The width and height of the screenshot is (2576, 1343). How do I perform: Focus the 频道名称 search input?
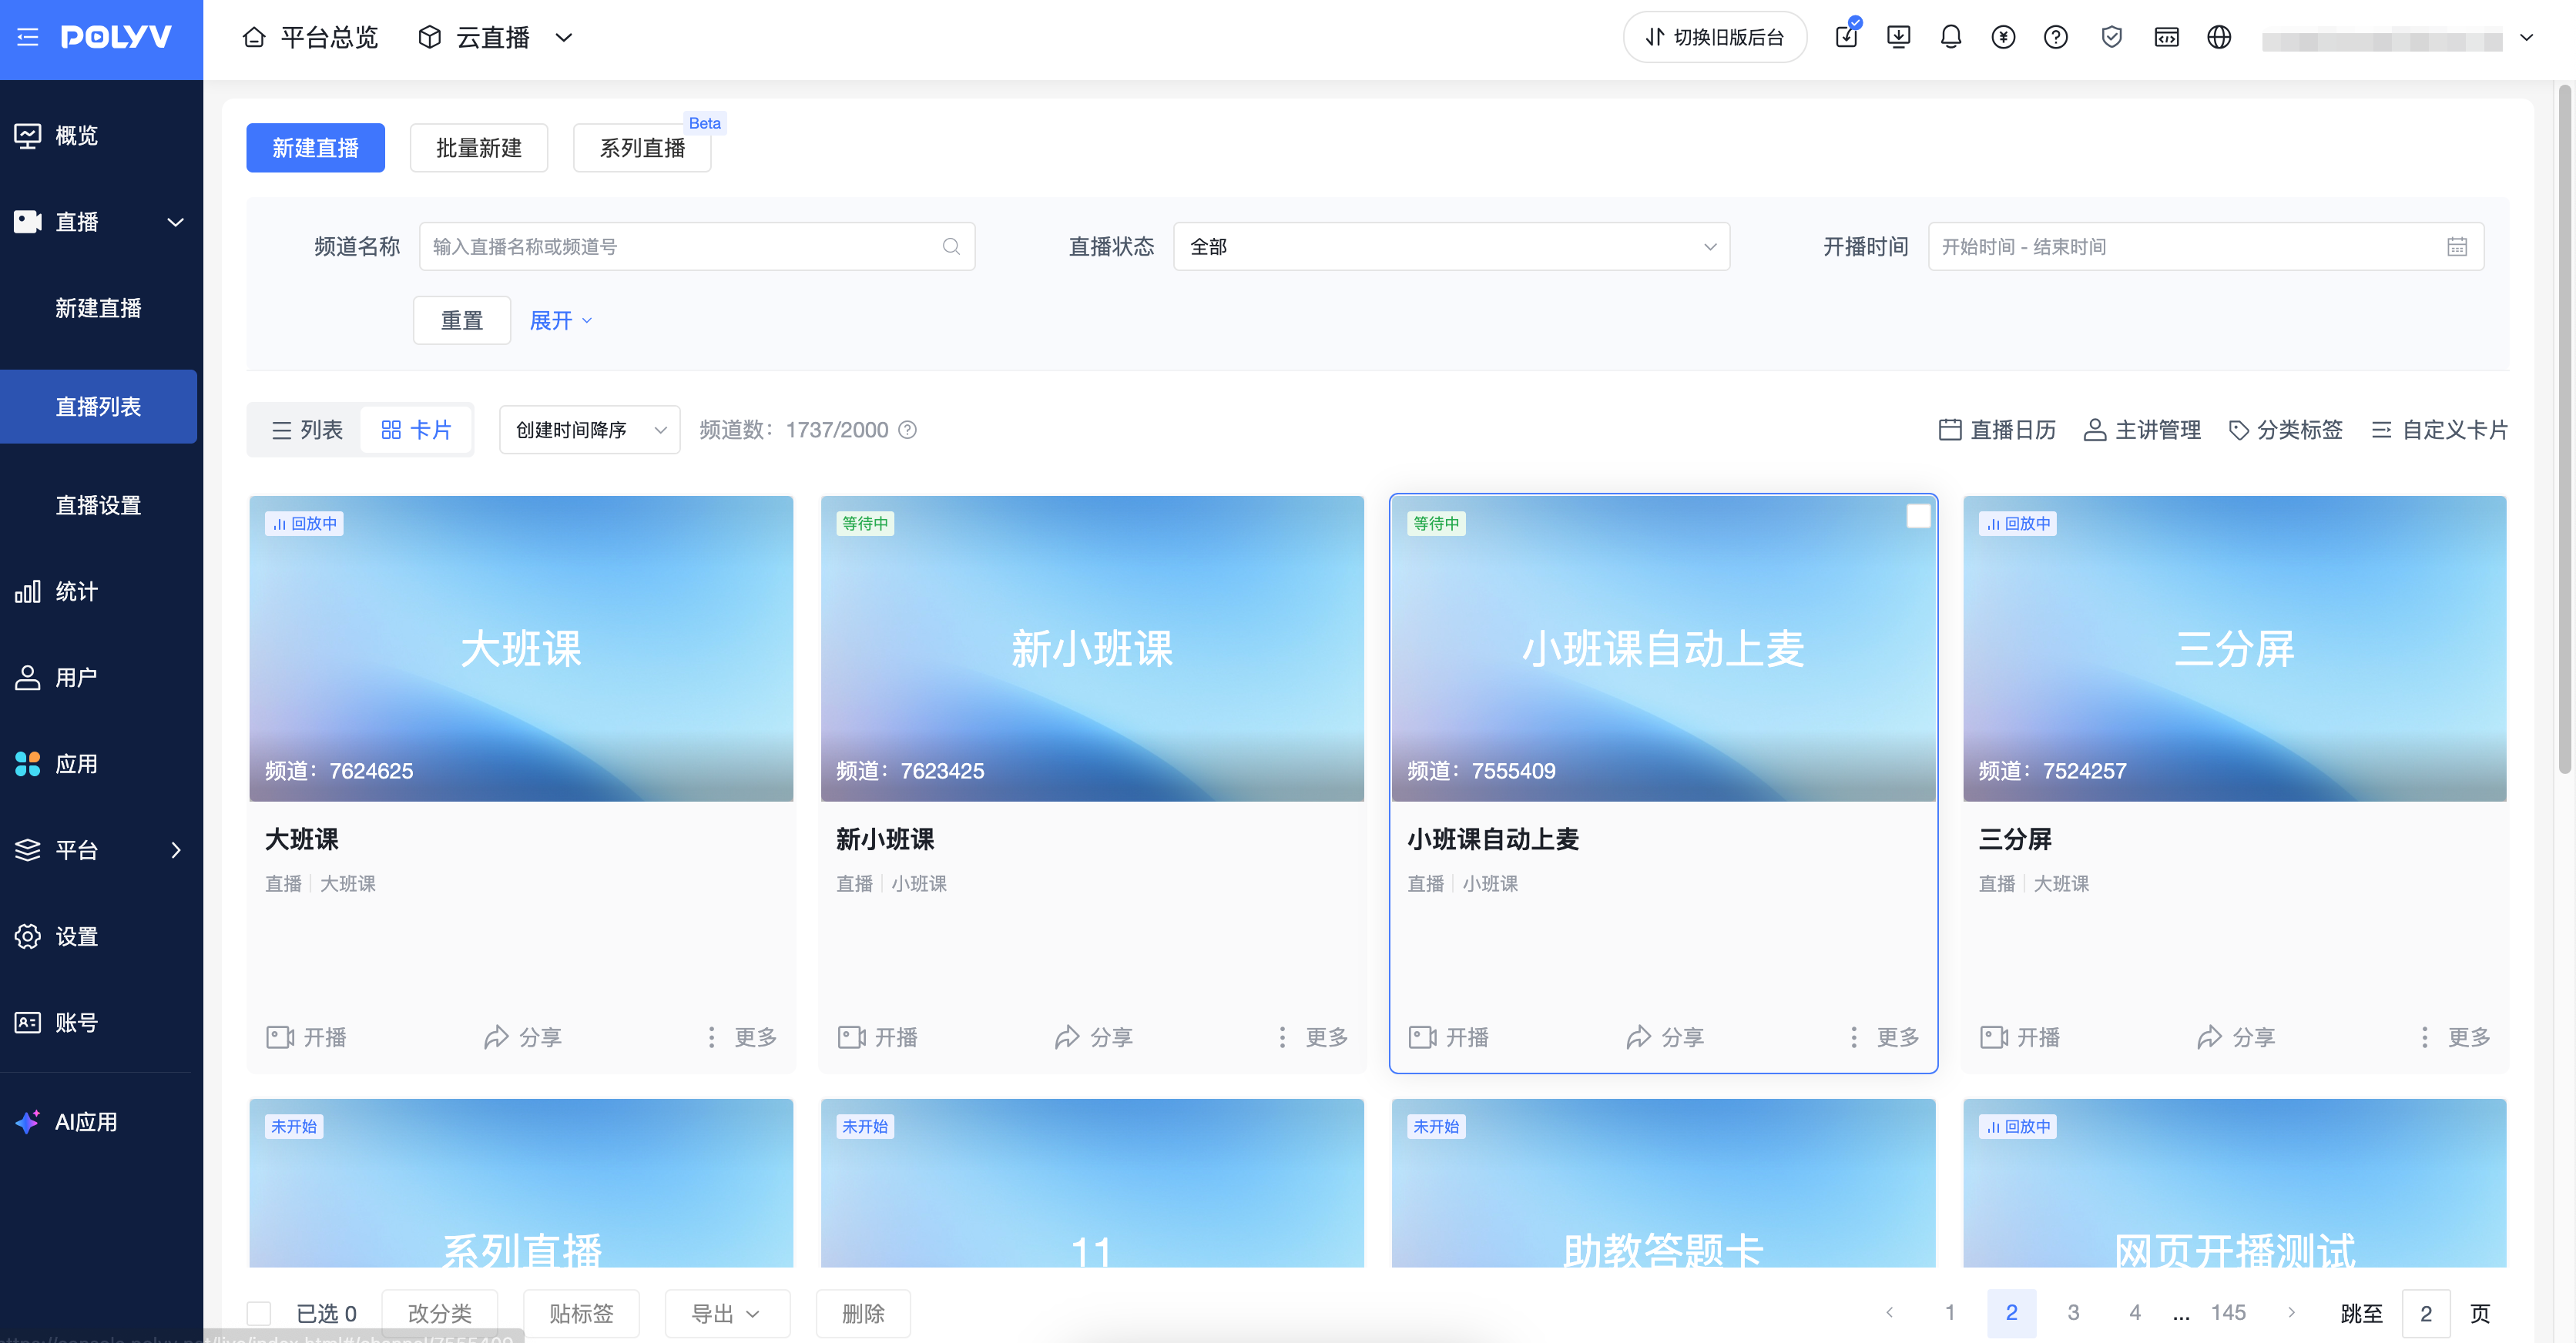click(697, 246)
